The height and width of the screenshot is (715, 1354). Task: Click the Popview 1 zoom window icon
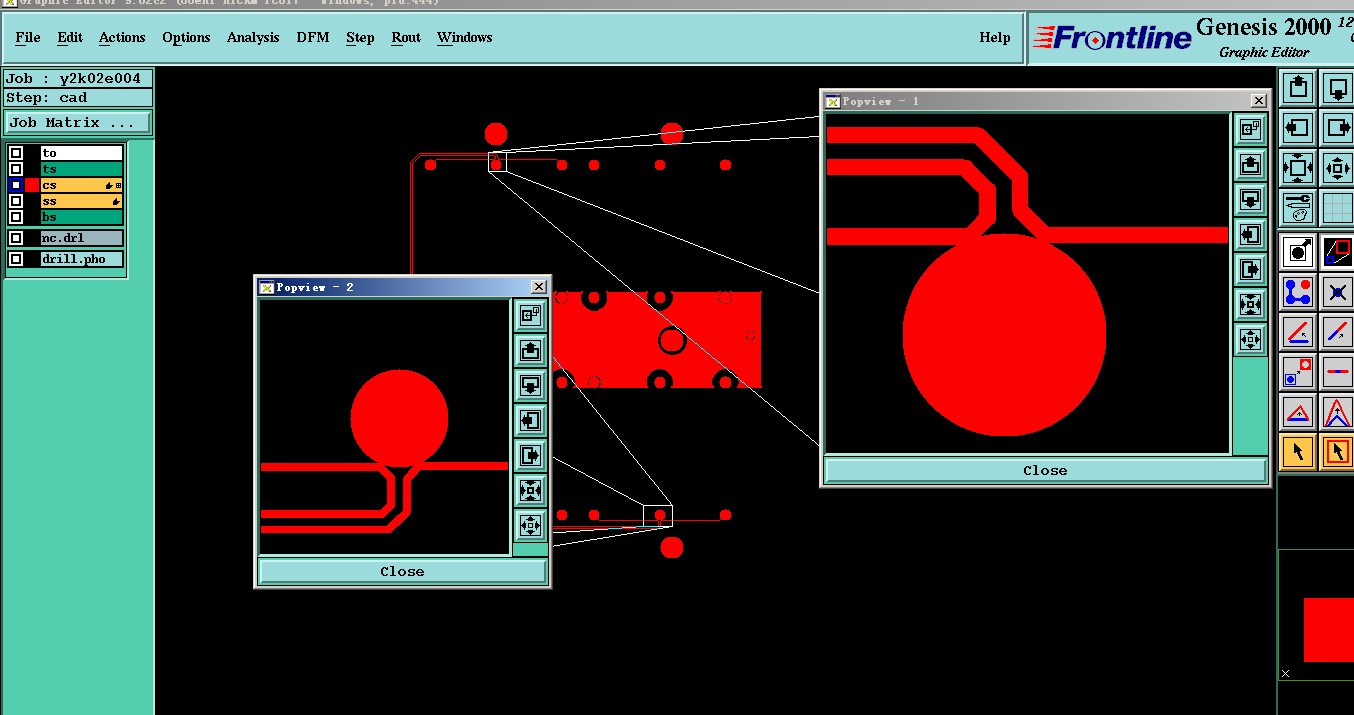(x=1250, y=128)
